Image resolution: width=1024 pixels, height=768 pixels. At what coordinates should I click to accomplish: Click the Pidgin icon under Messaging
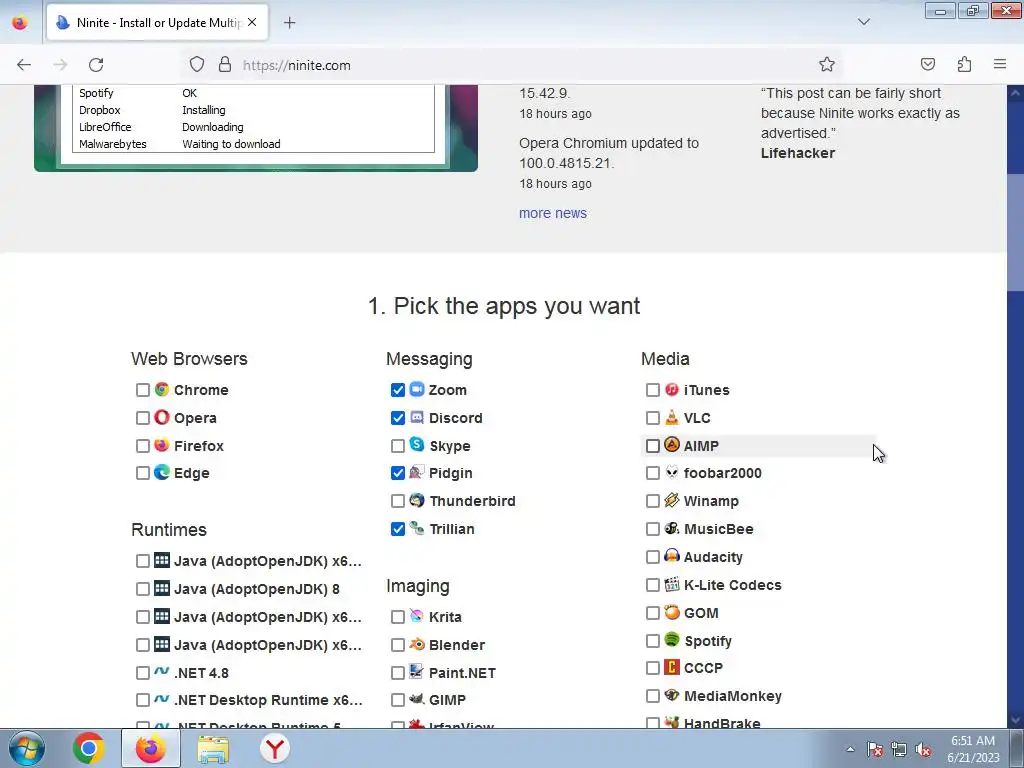click(417, 473)
